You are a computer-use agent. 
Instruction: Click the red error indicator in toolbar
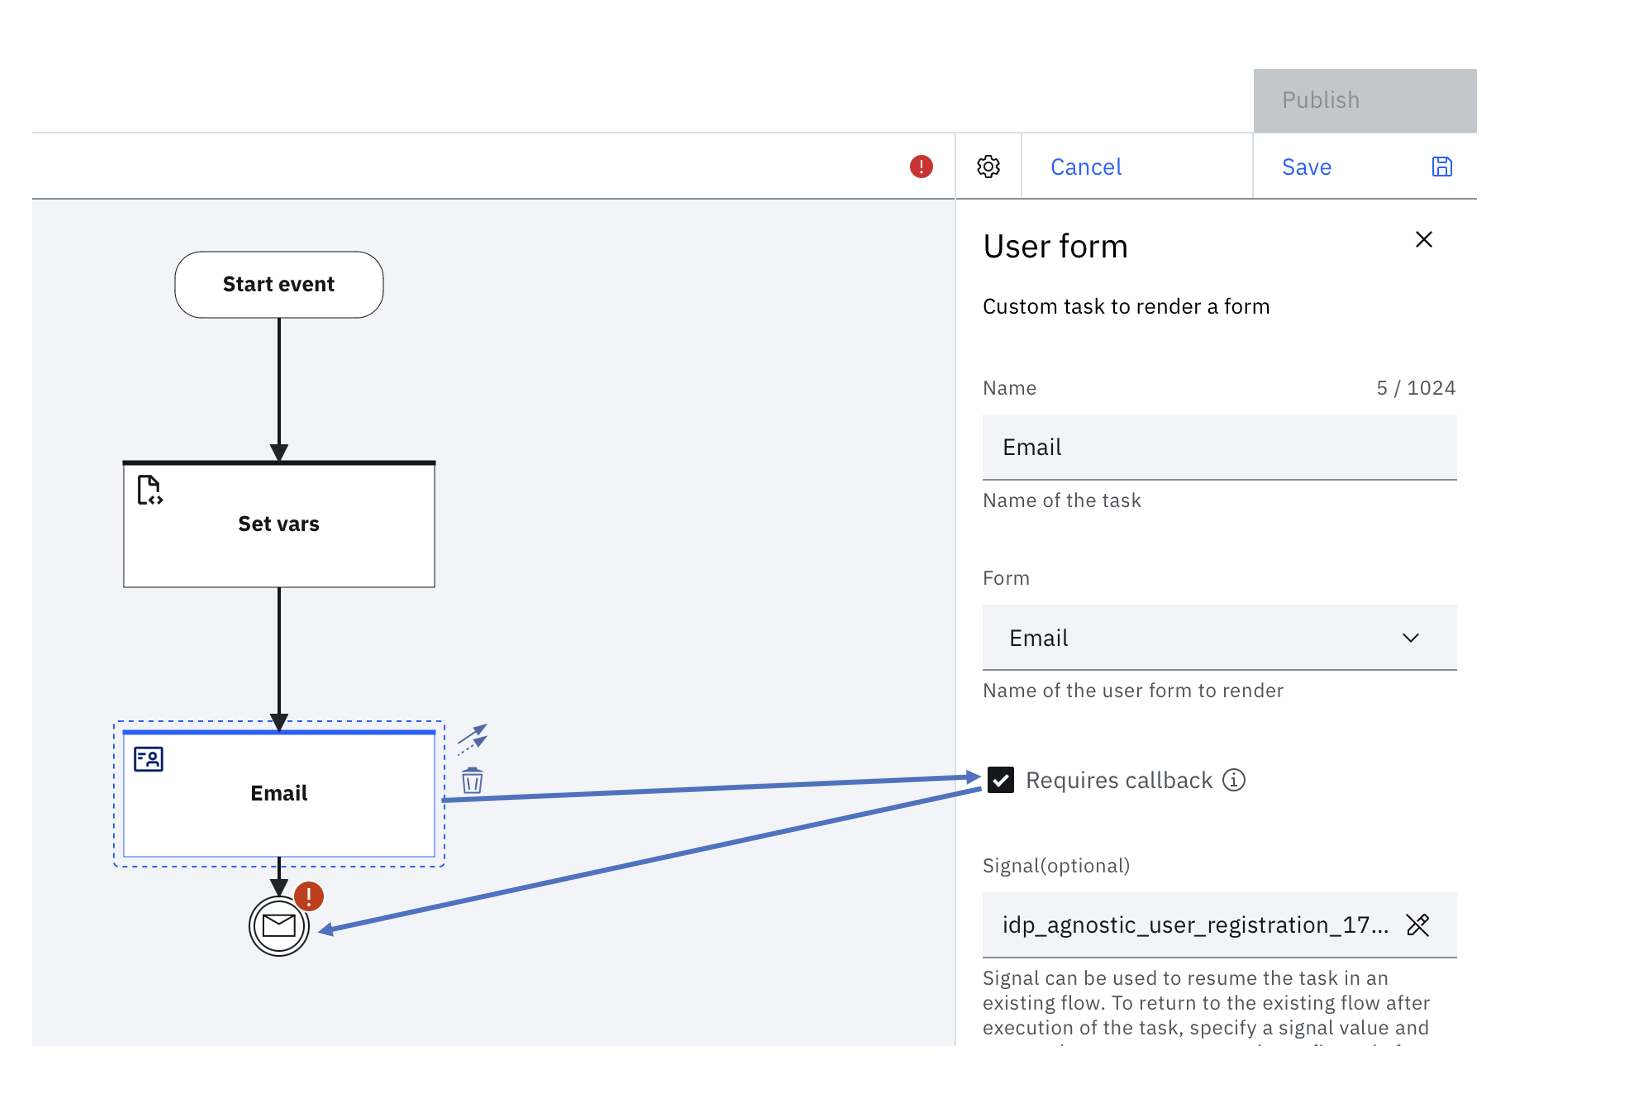[x=921, y=167]
